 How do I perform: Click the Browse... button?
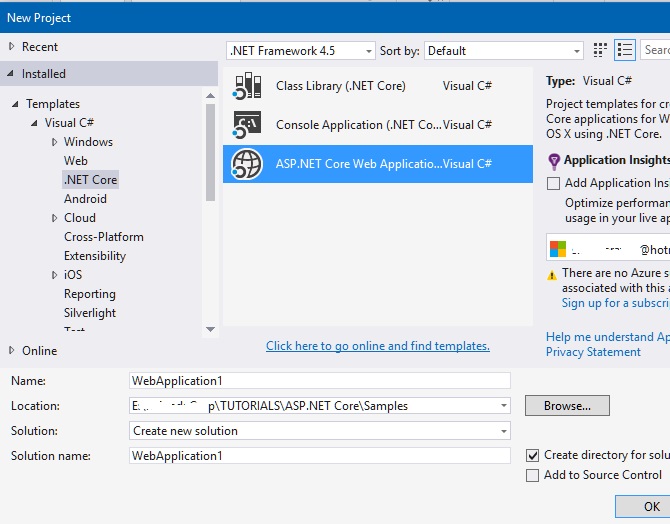[x=567, y=405]
